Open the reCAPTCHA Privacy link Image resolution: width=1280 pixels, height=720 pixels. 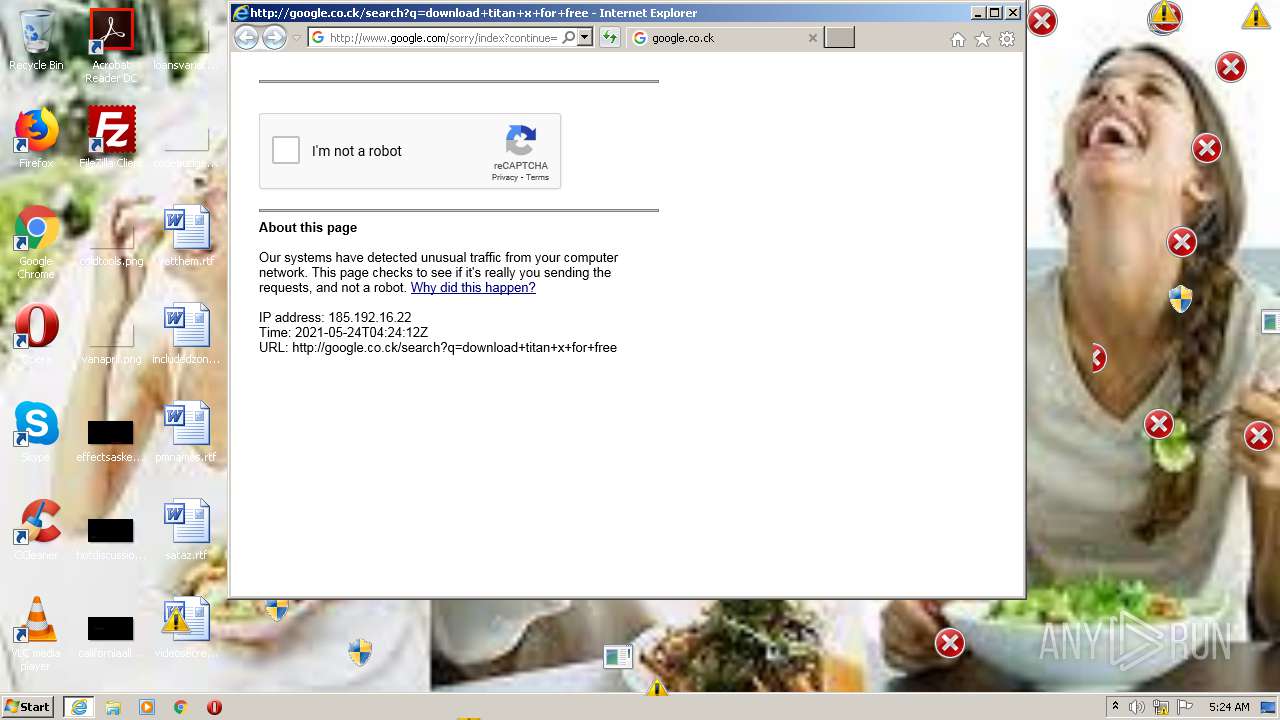point(504,177)
